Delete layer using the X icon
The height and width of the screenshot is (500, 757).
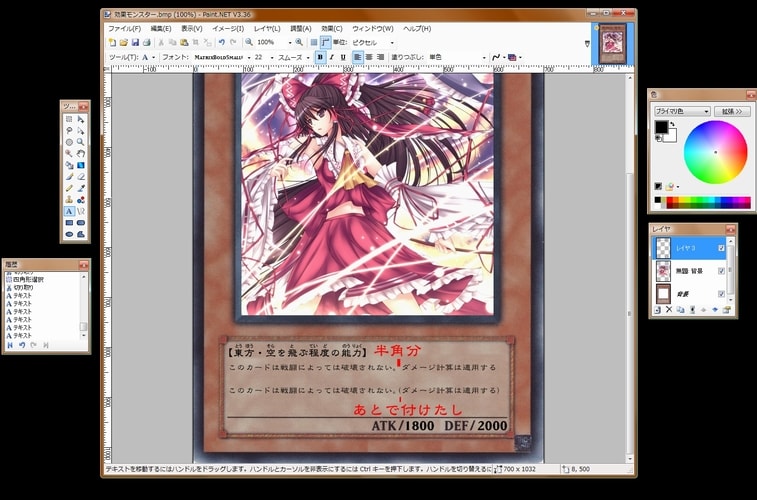coord(669,310)
